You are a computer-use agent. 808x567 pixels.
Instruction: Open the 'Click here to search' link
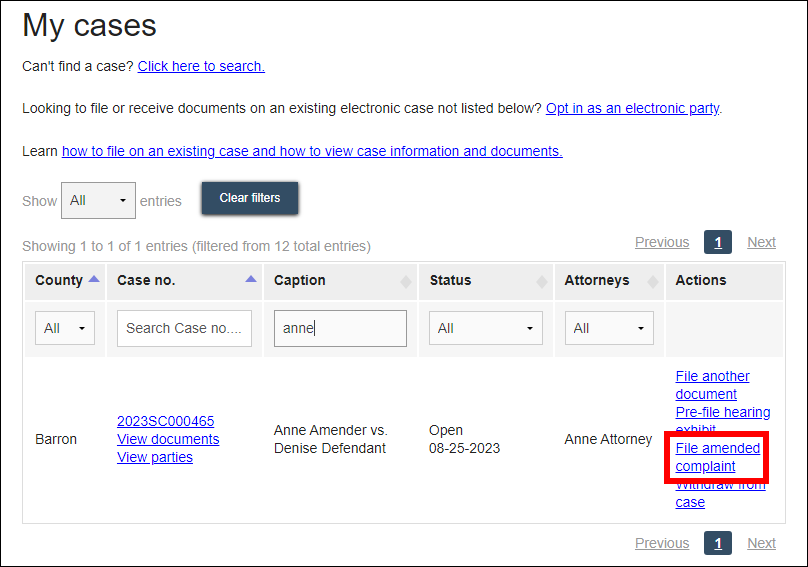coord(201,66)
